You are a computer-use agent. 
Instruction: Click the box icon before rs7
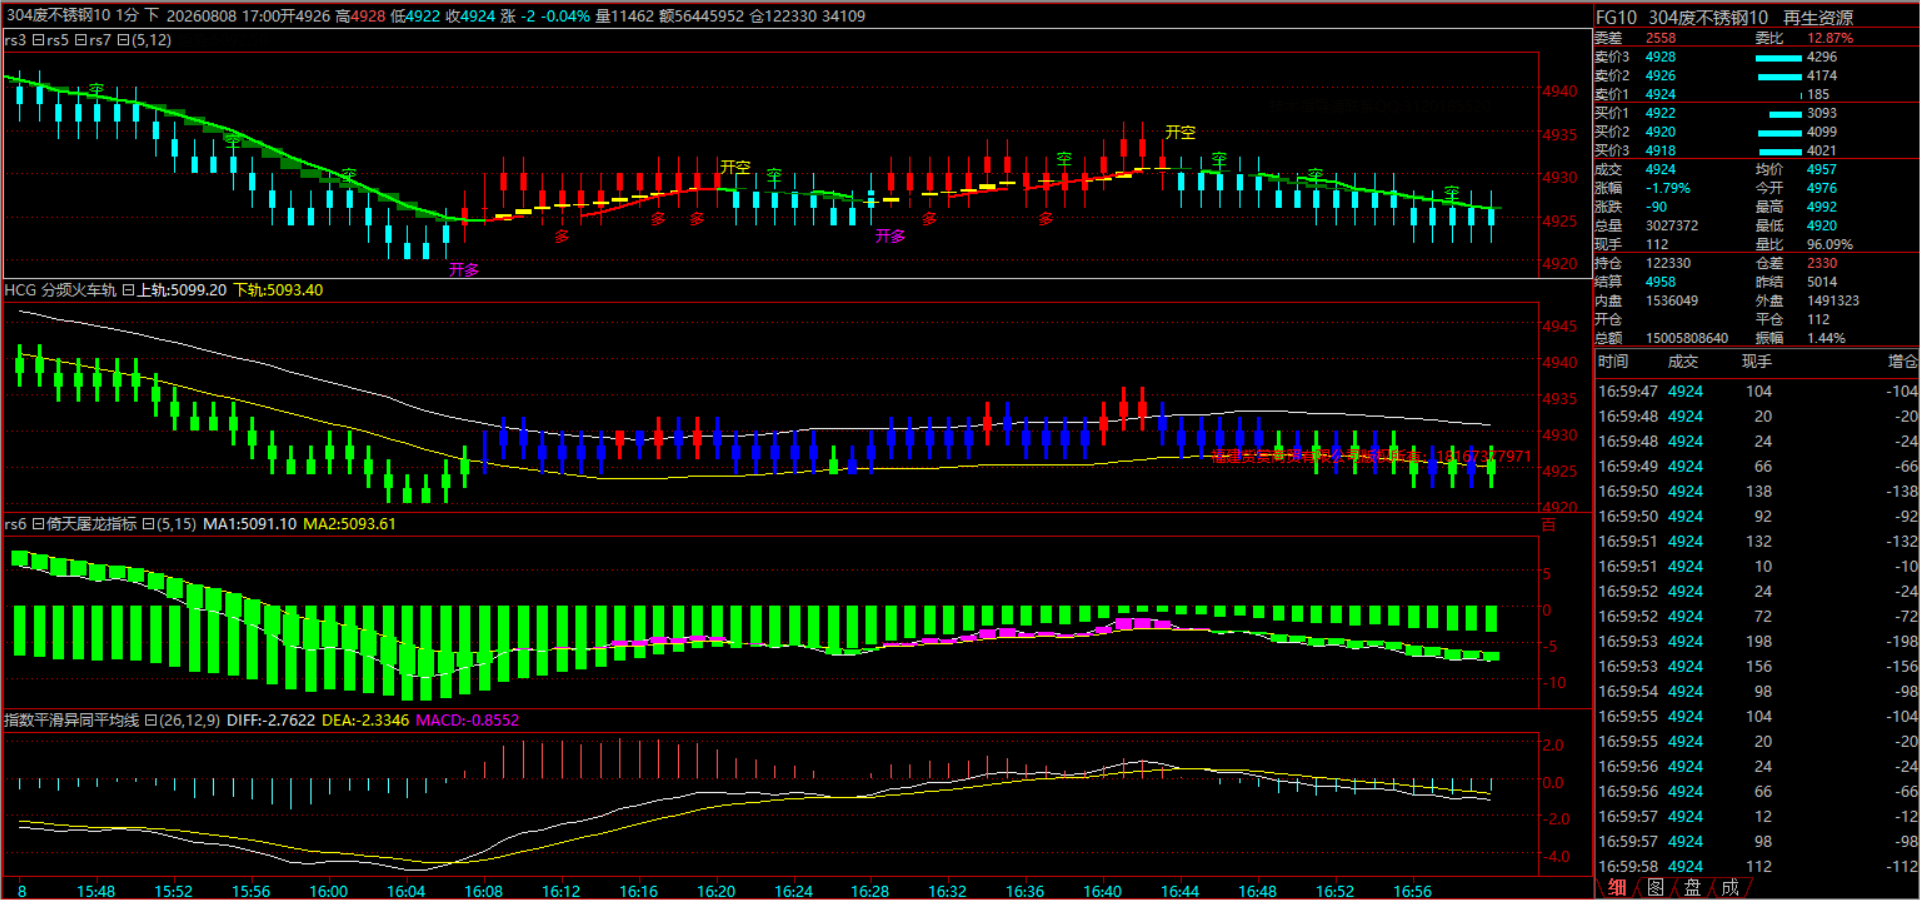[81, 40]
